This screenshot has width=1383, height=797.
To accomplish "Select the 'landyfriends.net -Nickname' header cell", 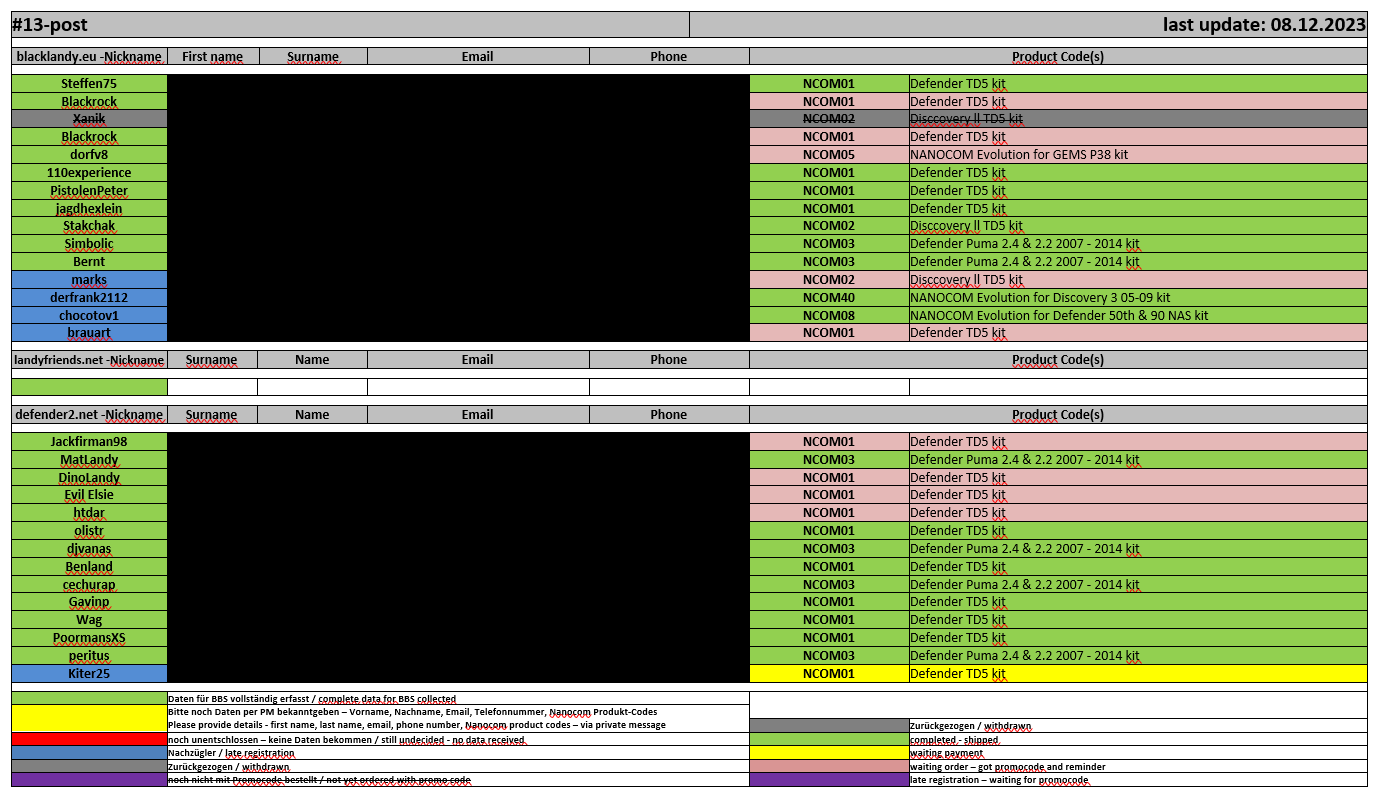I will coord(89,360).
